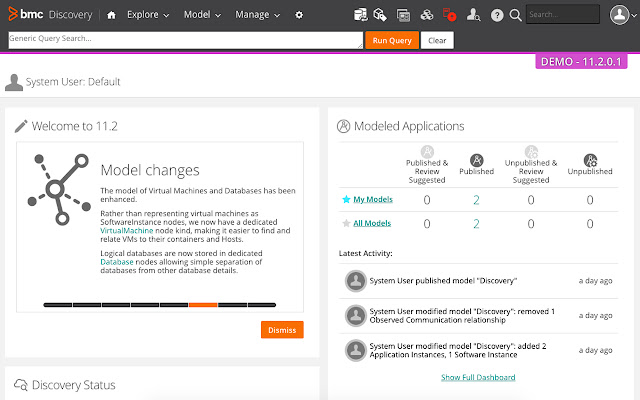Viewport: 640px width, 400px height.
Task: Click the red discovery stop icon
Action: [450, 15]
